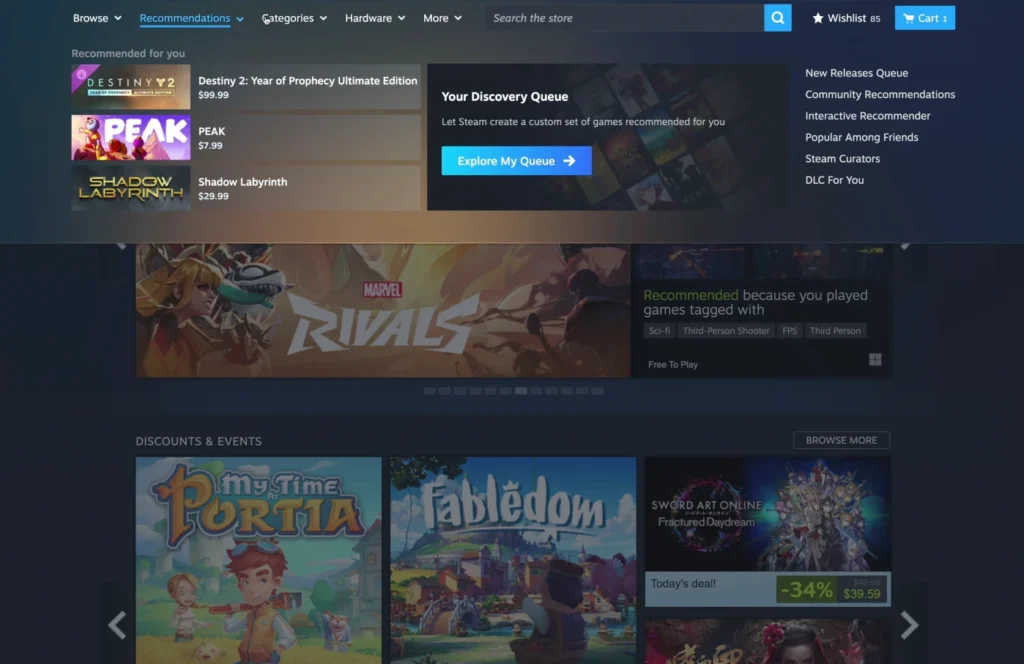Click inside the store search field
1024x664 pixels.
[x=620, y=17]
